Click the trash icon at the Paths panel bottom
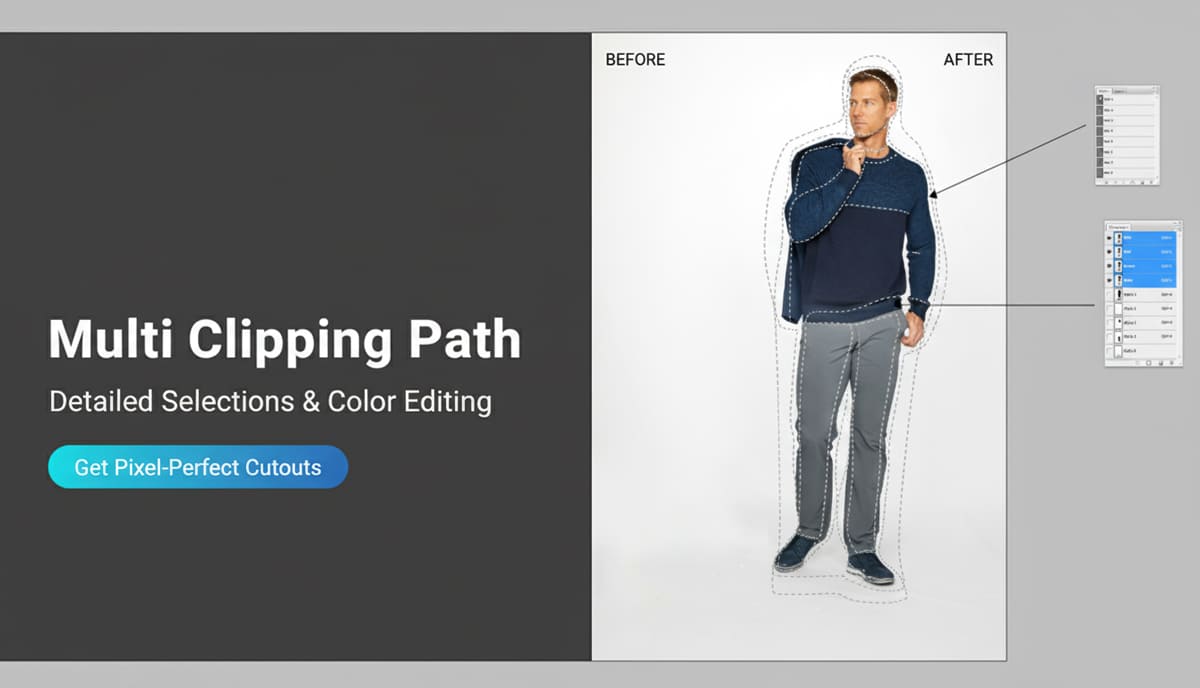 (1151, 182)
